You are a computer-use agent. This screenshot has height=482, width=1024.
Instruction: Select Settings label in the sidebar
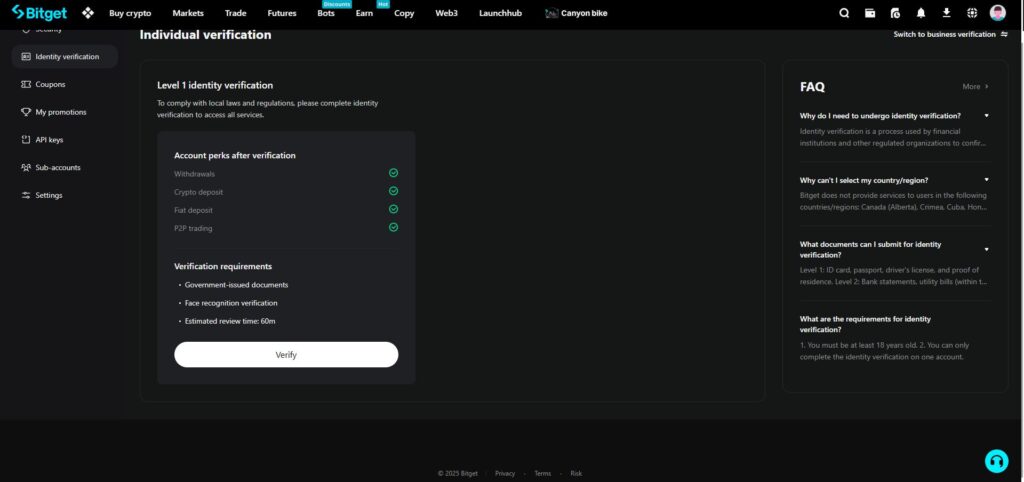point(49,195)
